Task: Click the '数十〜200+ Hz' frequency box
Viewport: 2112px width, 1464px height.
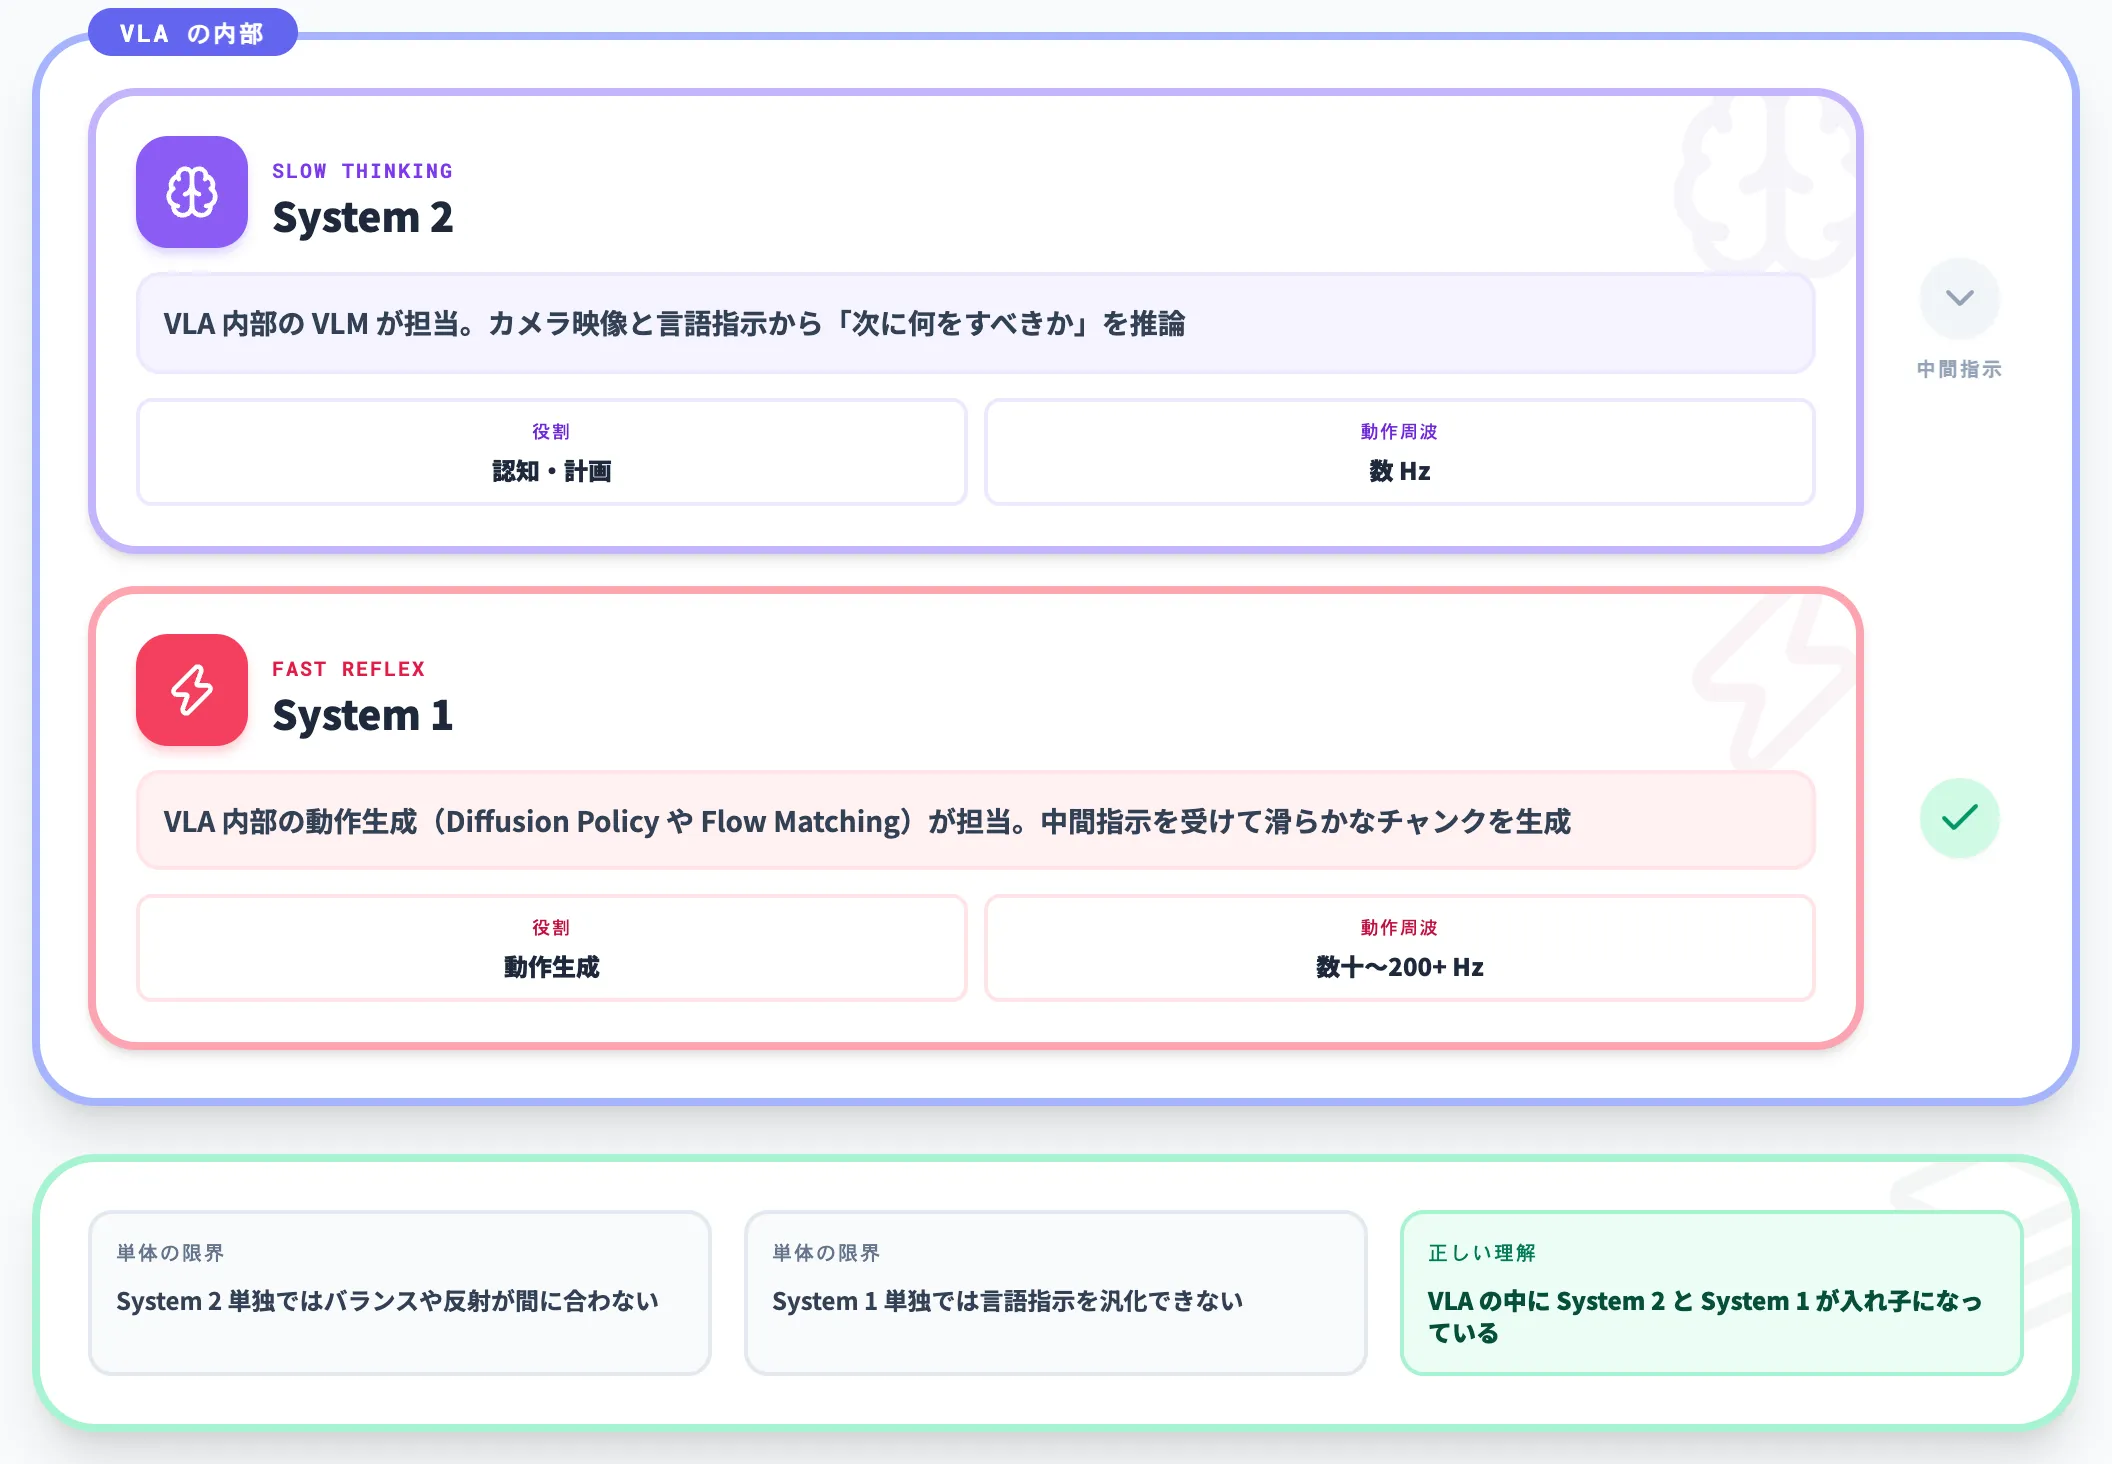Action: [x=1399, y=948]
